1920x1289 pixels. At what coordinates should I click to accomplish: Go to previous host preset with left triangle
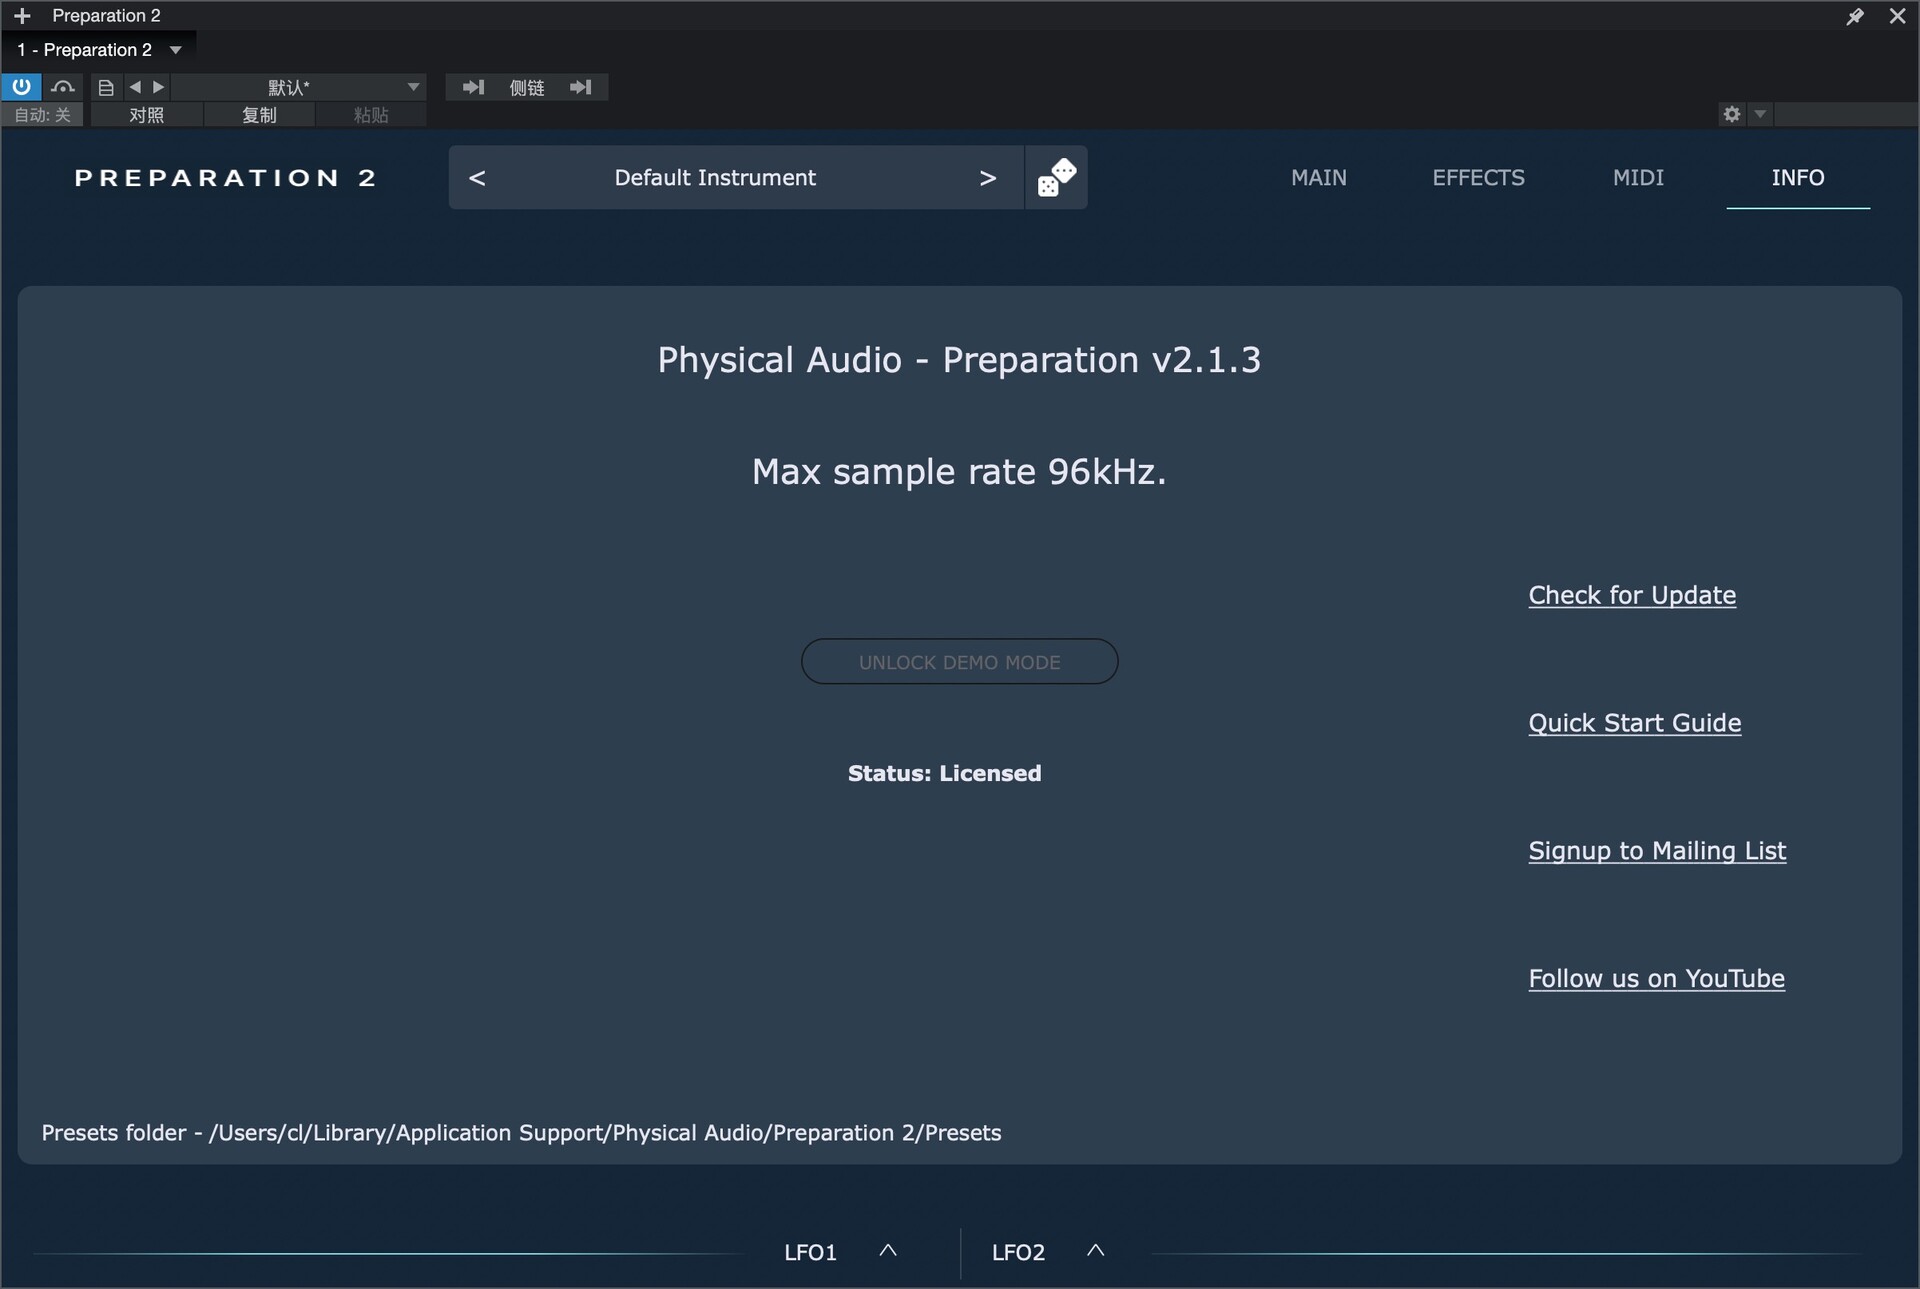pyautogui.click(x=135, y=87)
